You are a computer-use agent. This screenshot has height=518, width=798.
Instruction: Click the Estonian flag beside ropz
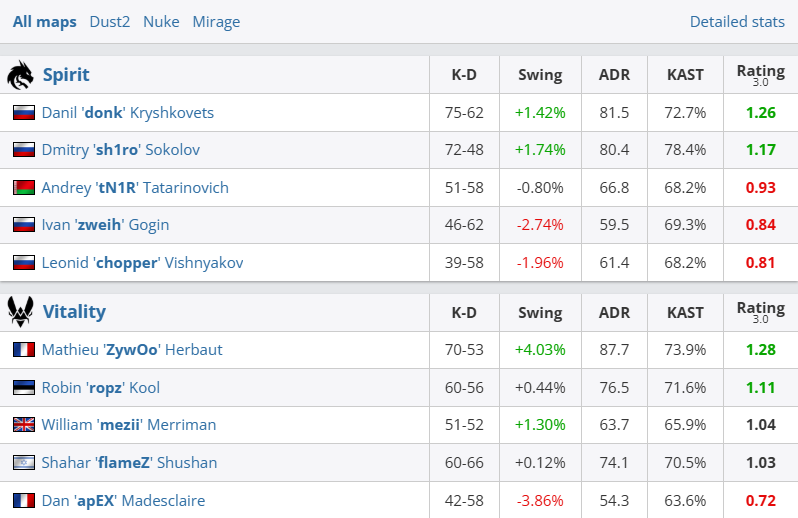(24, 388)
